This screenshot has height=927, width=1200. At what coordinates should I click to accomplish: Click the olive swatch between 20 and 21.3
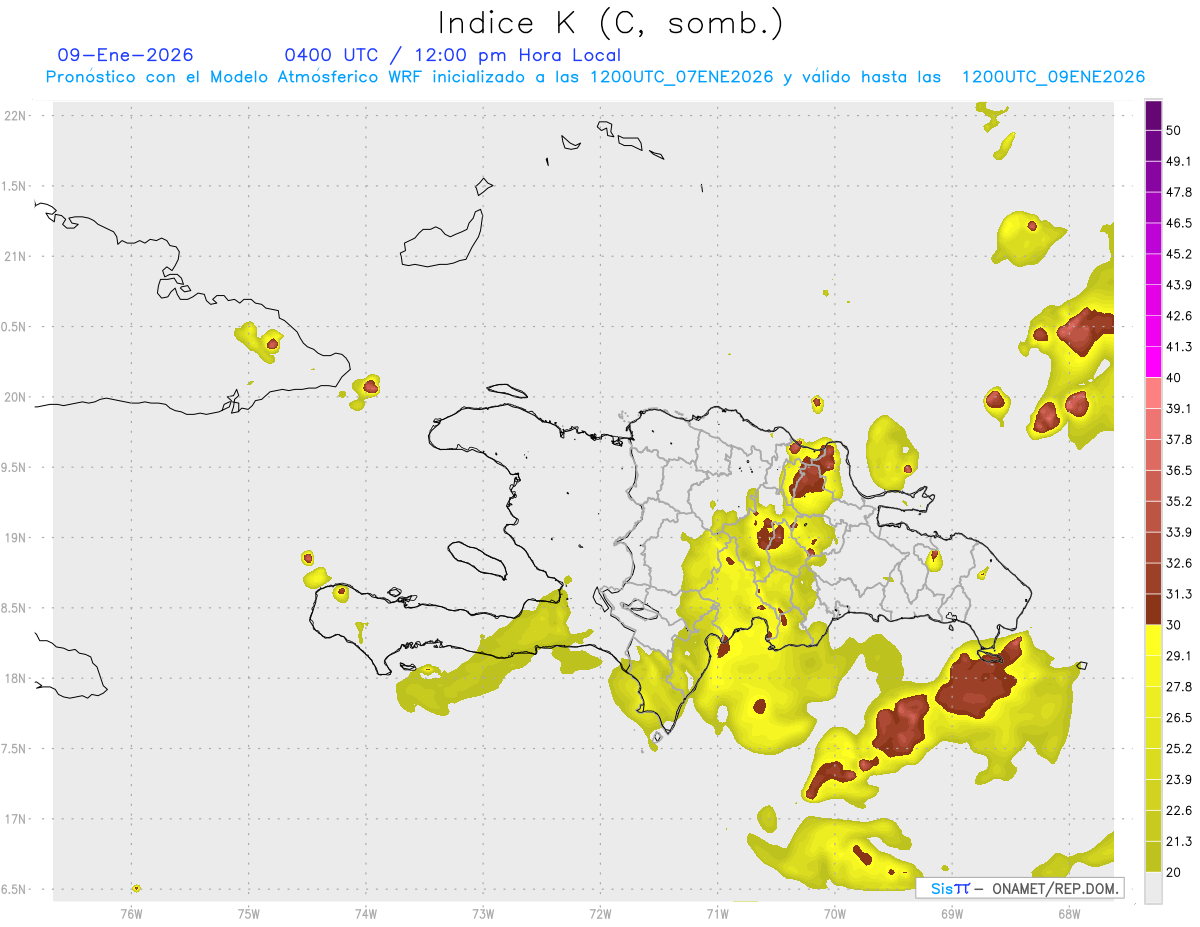point(1153,857)
